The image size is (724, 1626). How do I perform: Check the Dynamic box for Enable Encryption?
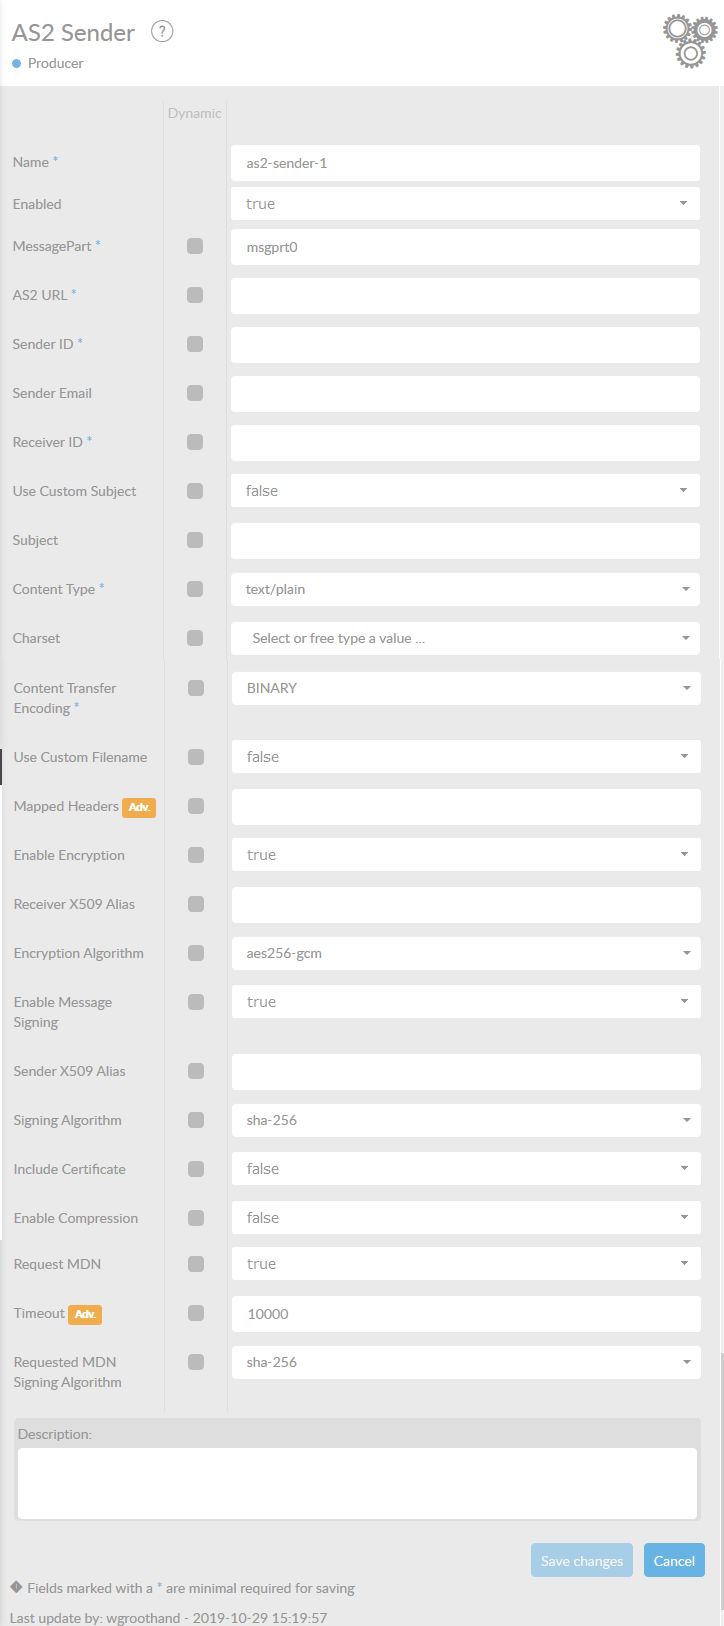coord(196,855)
